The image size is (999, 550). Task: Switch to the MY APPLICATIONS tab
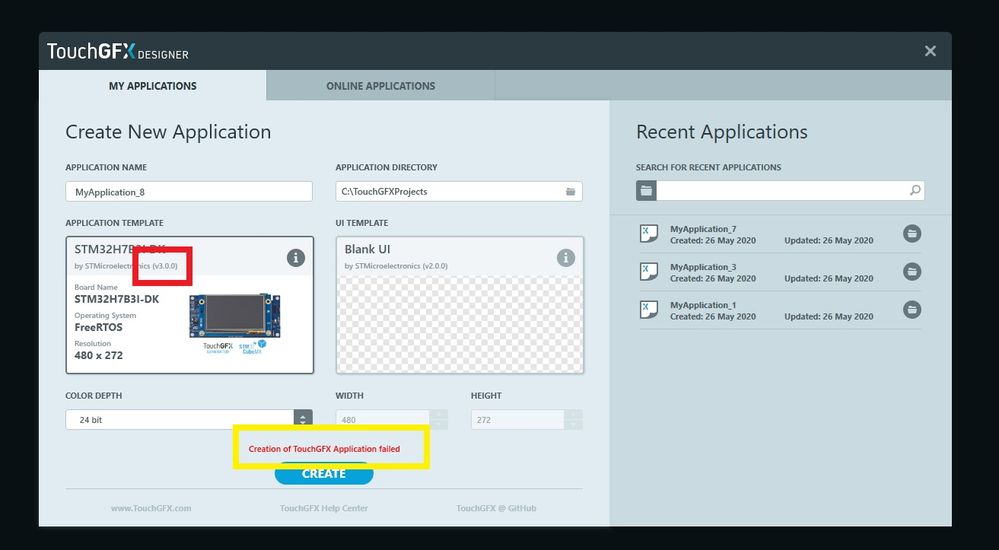[x=152, y=85]
